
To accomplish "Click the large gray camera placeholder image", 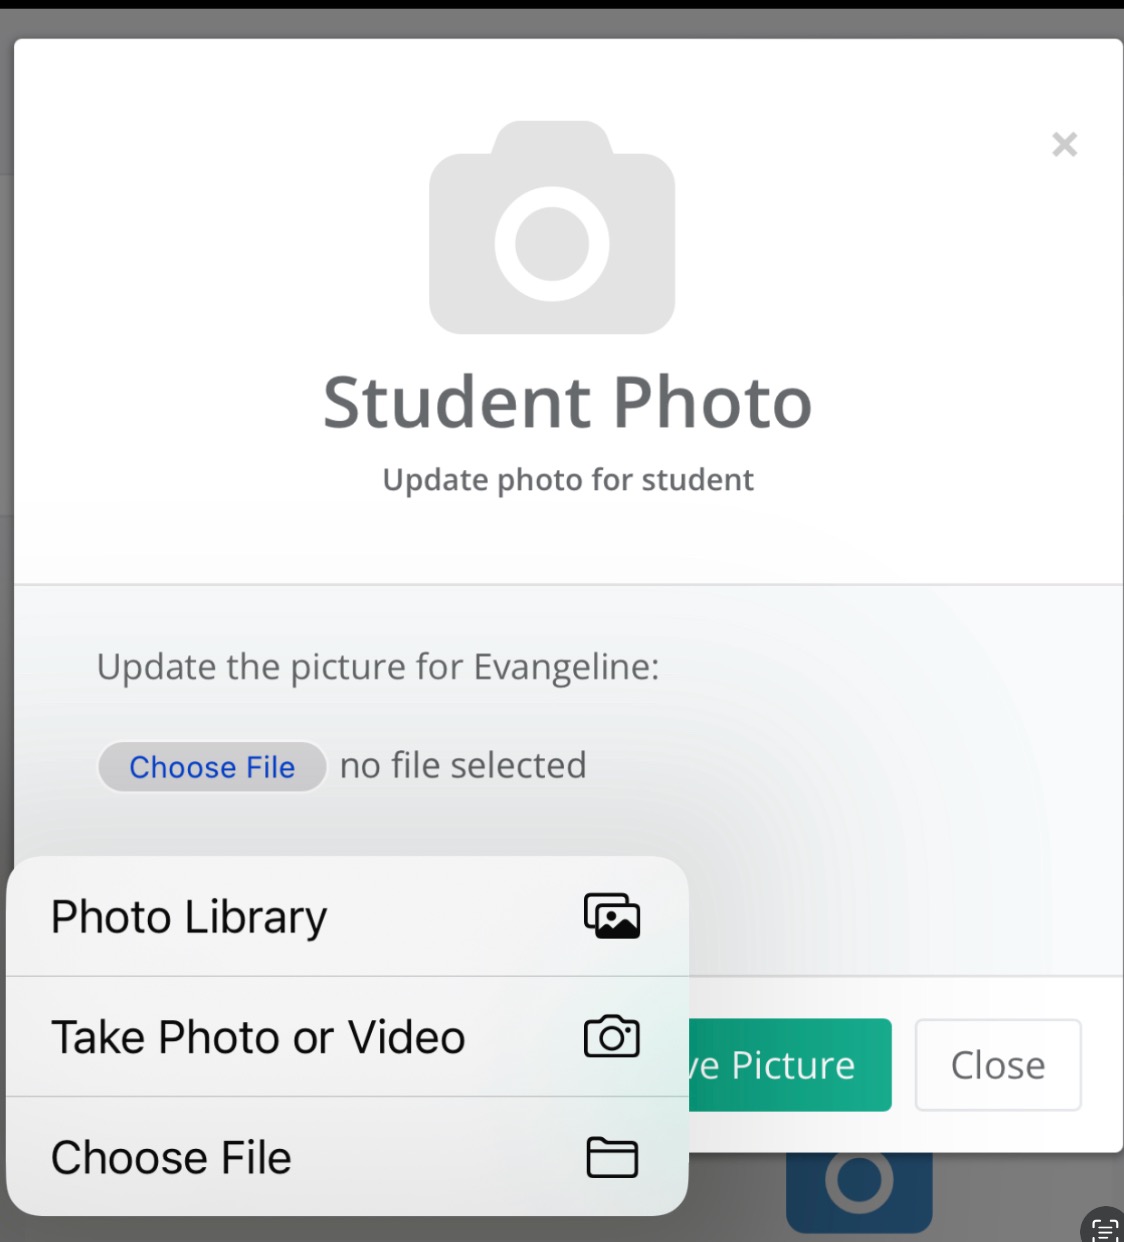I will click(x=552, y=227).
